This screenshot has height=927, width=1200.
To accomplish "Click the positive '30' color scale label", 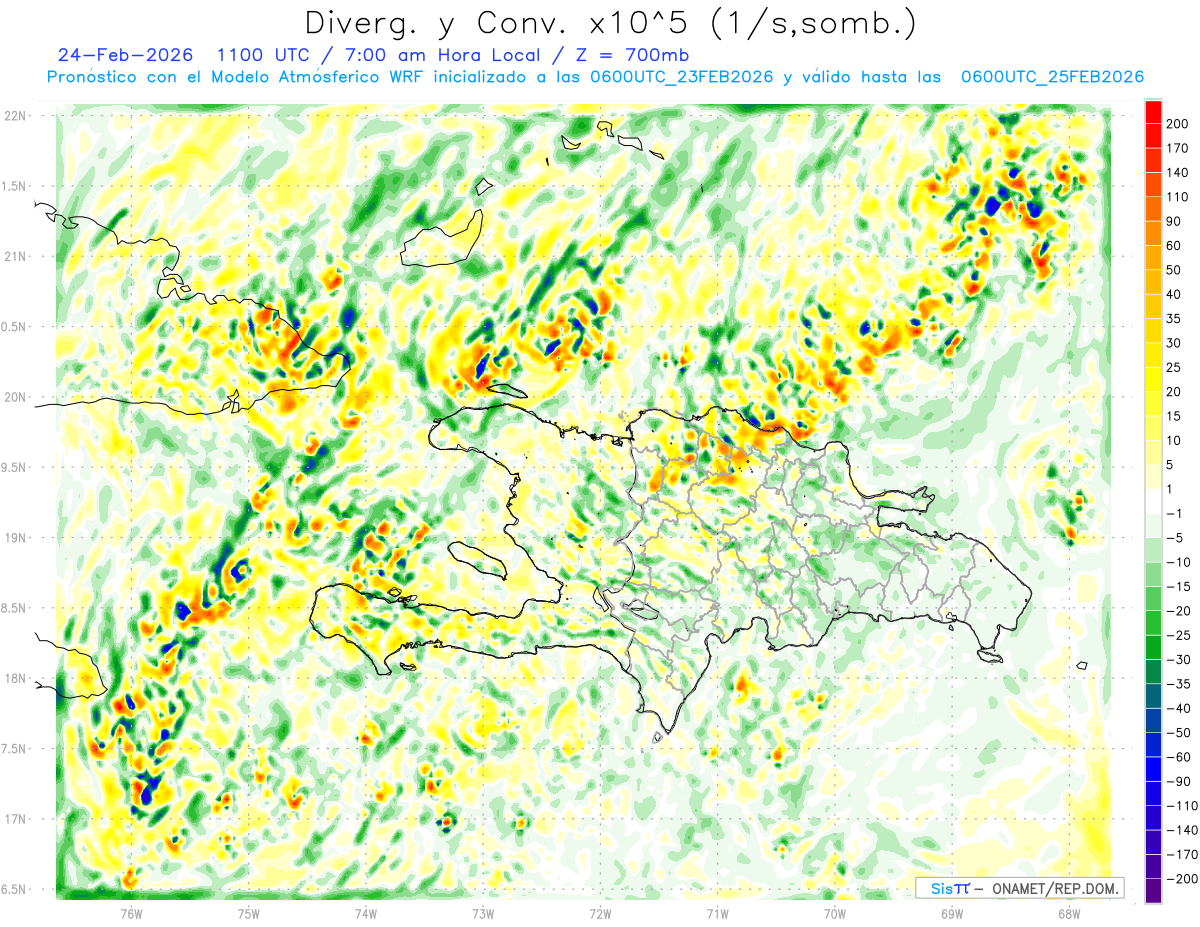I will 1174,343.
